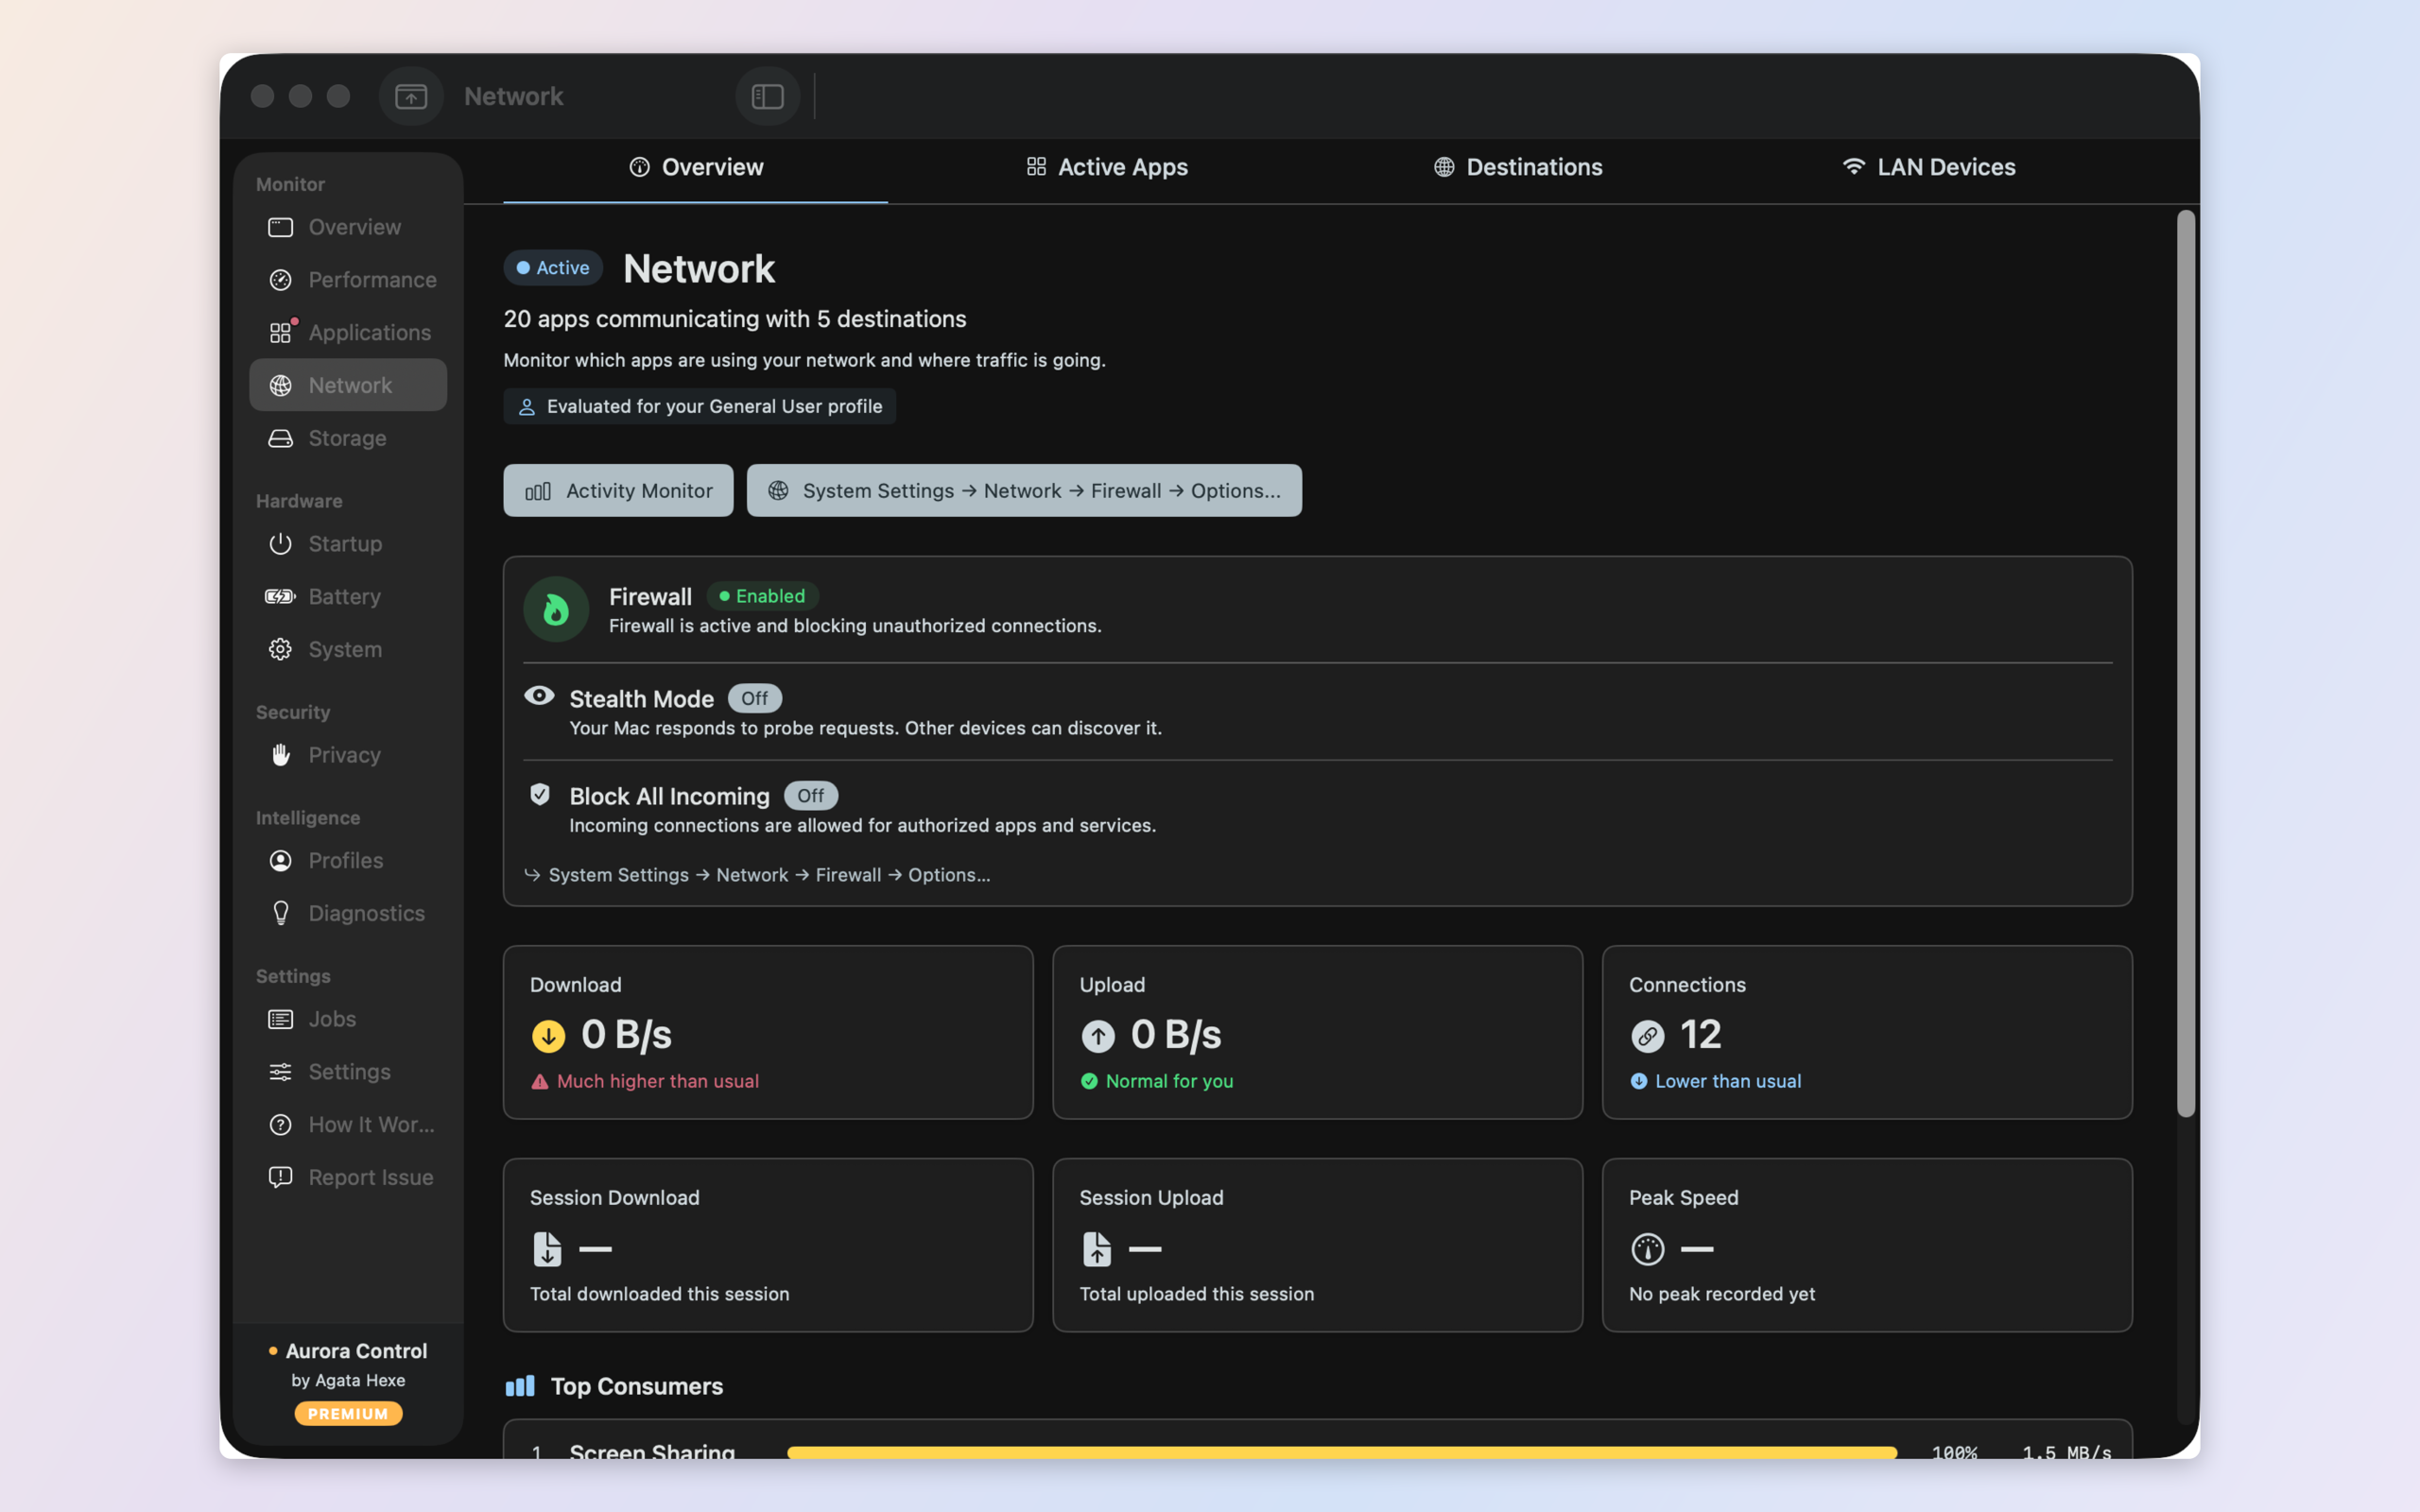
Task: Click the System Settings Firewall Options button
Action: click(x=1024, y=490)
